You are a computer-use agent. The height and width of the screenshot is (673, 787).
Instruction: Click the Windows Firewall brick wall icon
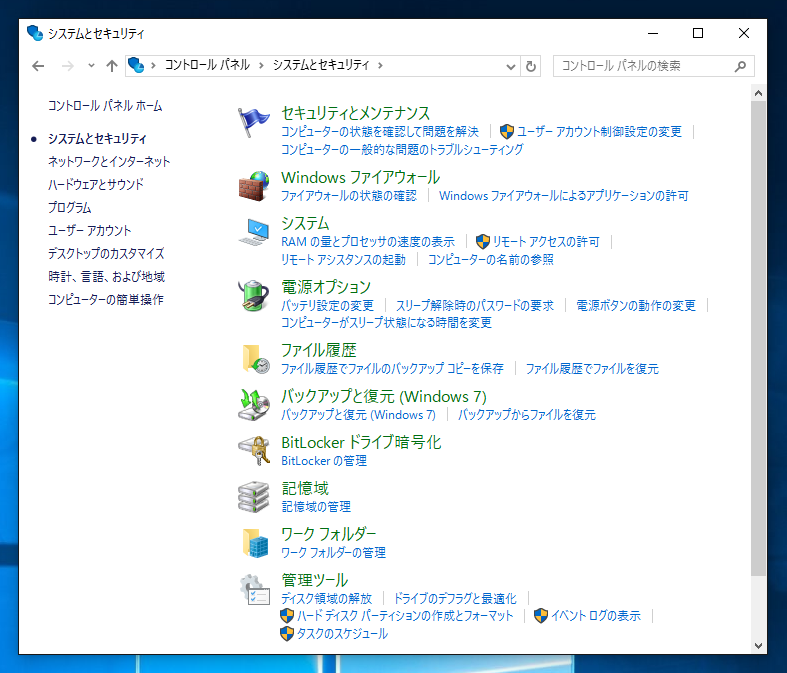pyautogui.click(x=254, y=186)
